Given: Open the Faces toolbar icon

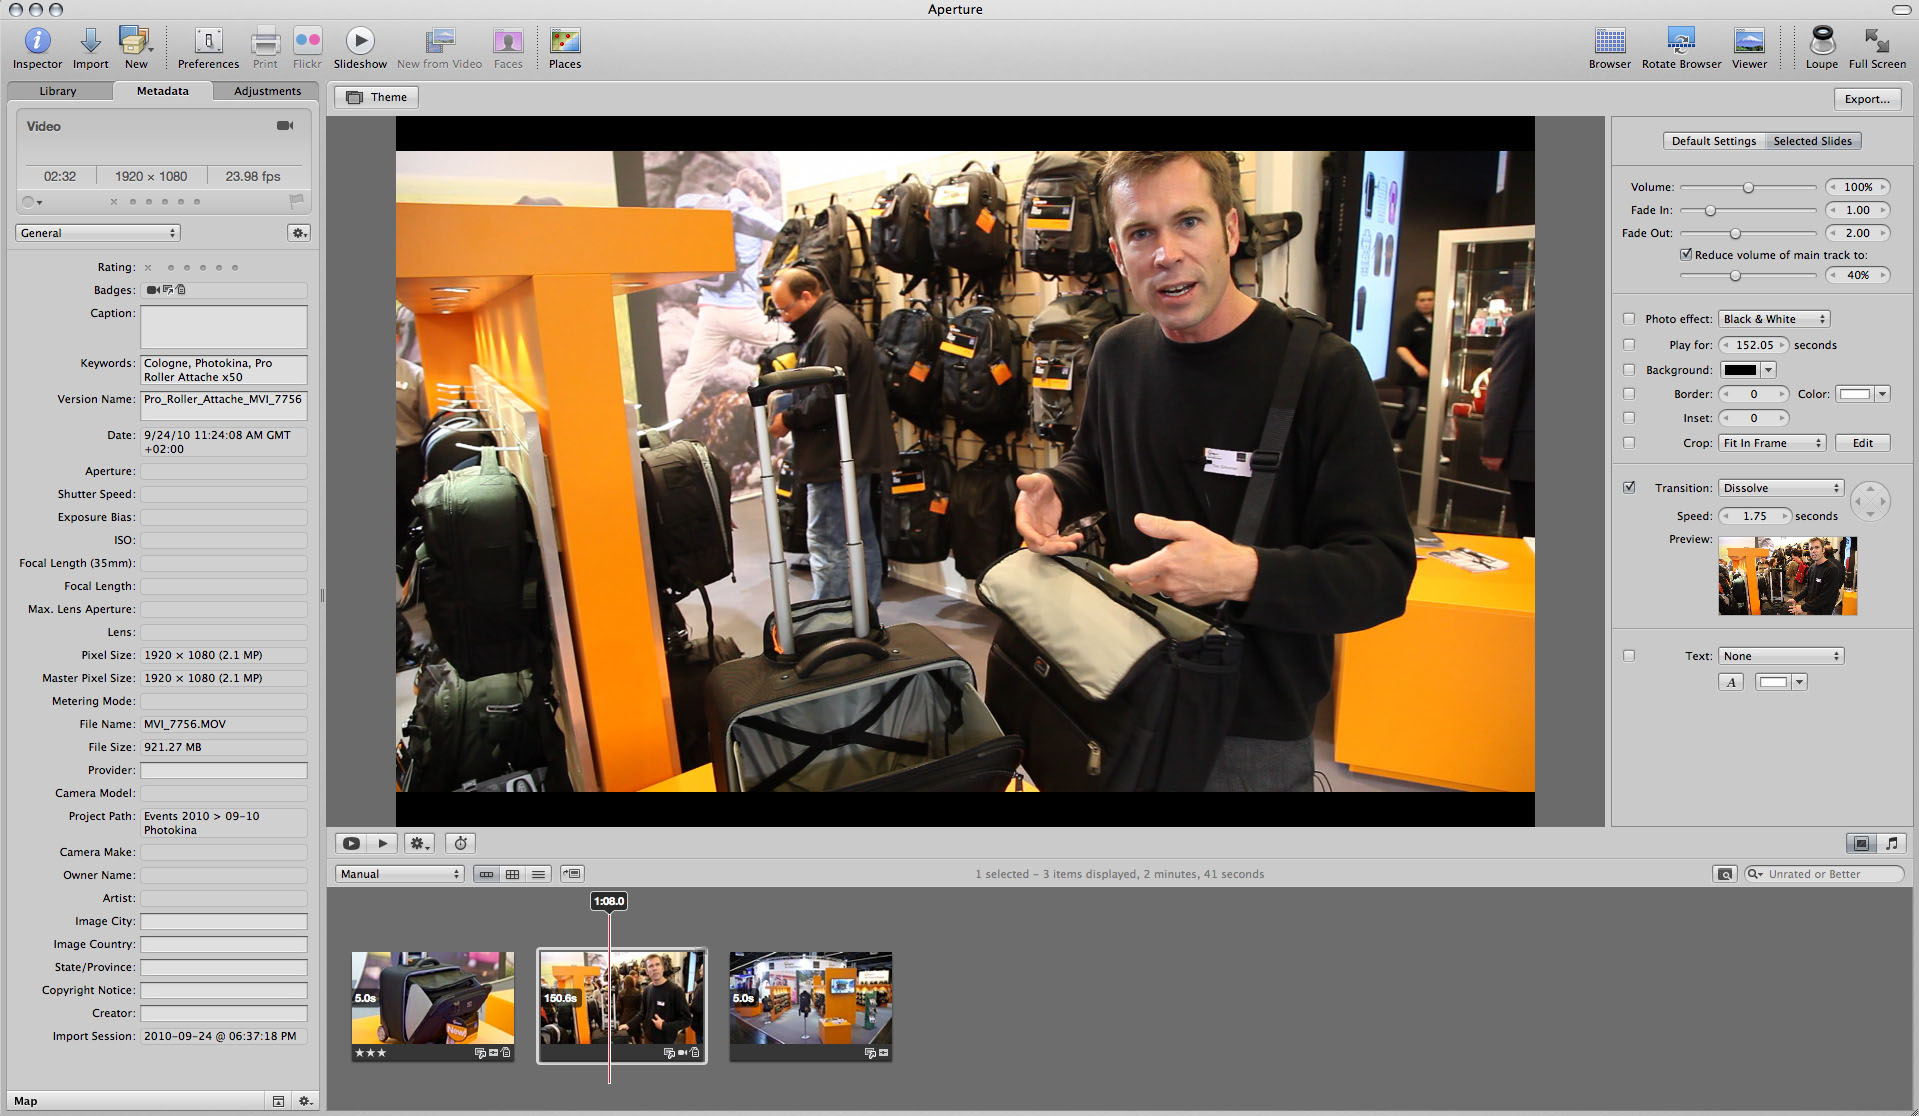Looking at the screenshot, I should point(508,42).
